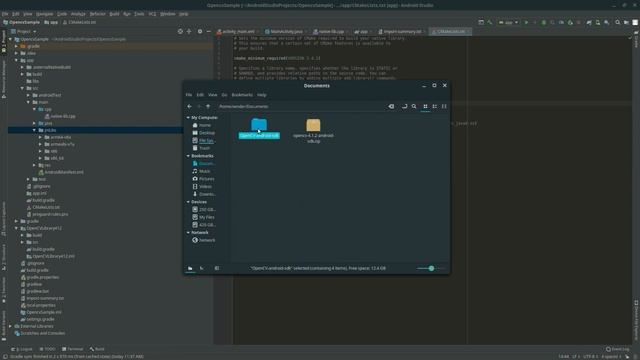640x360 pixels.
Task: Open 250 GB device in file manager
Action: pyautogui.click(x=204, y=210)
